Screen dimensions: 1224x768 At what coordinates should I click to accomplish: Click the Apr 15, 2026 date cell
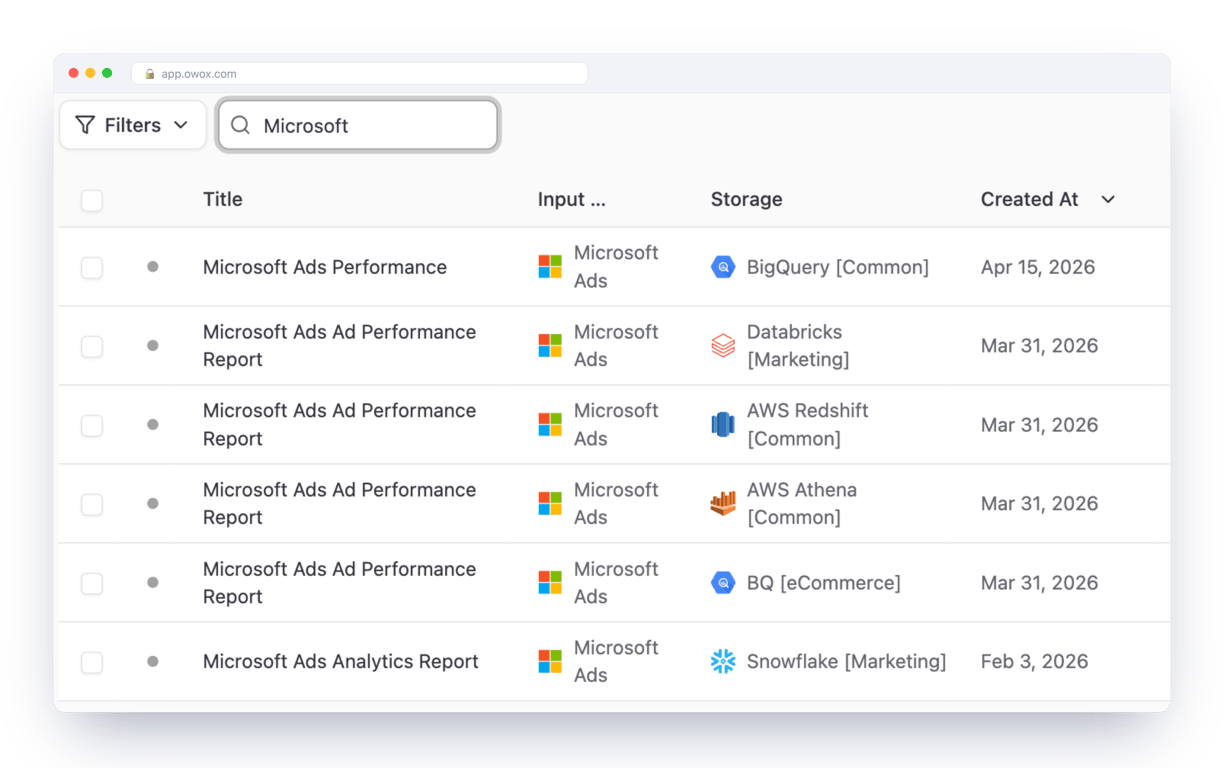tap(1038, 267)
